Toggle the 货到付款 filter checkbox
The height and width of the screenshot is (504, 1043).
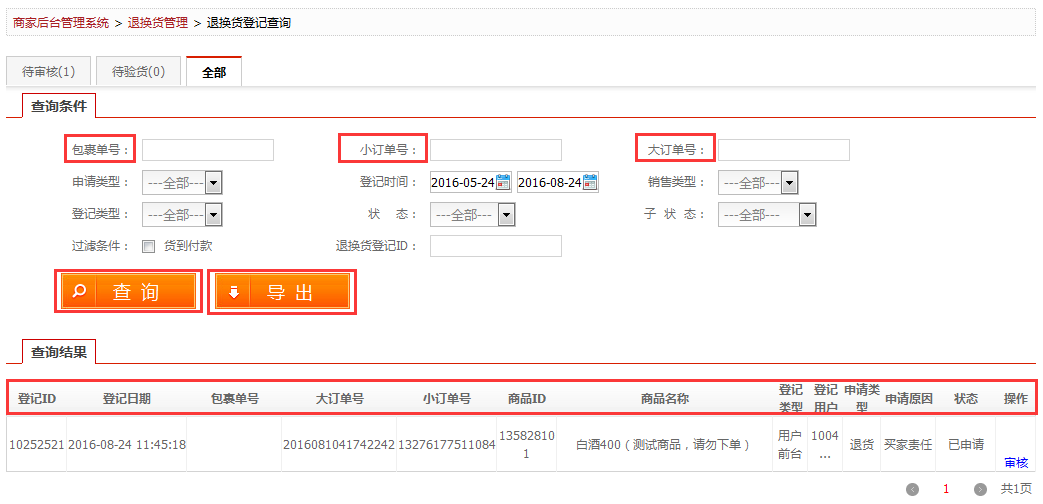149,246
